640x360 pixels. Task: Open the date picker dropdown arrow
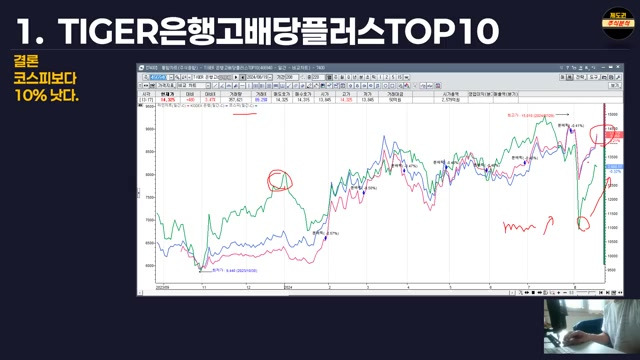pos(271,77)
